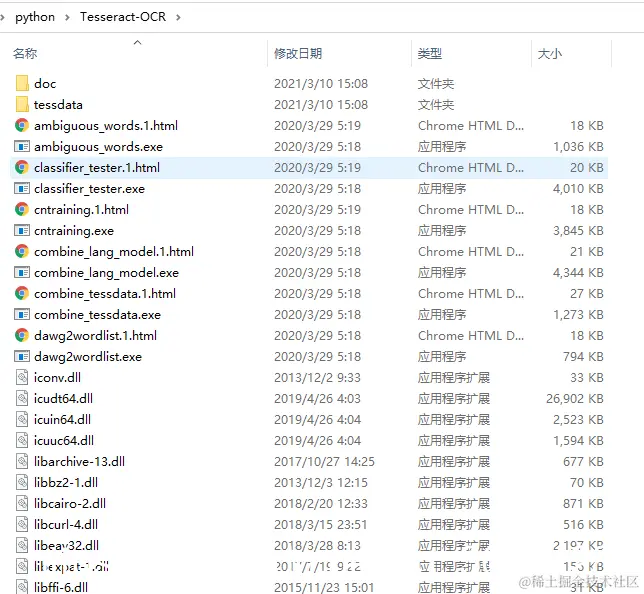
Task: Select file name iconv.dll
Action: coord(57,378)
